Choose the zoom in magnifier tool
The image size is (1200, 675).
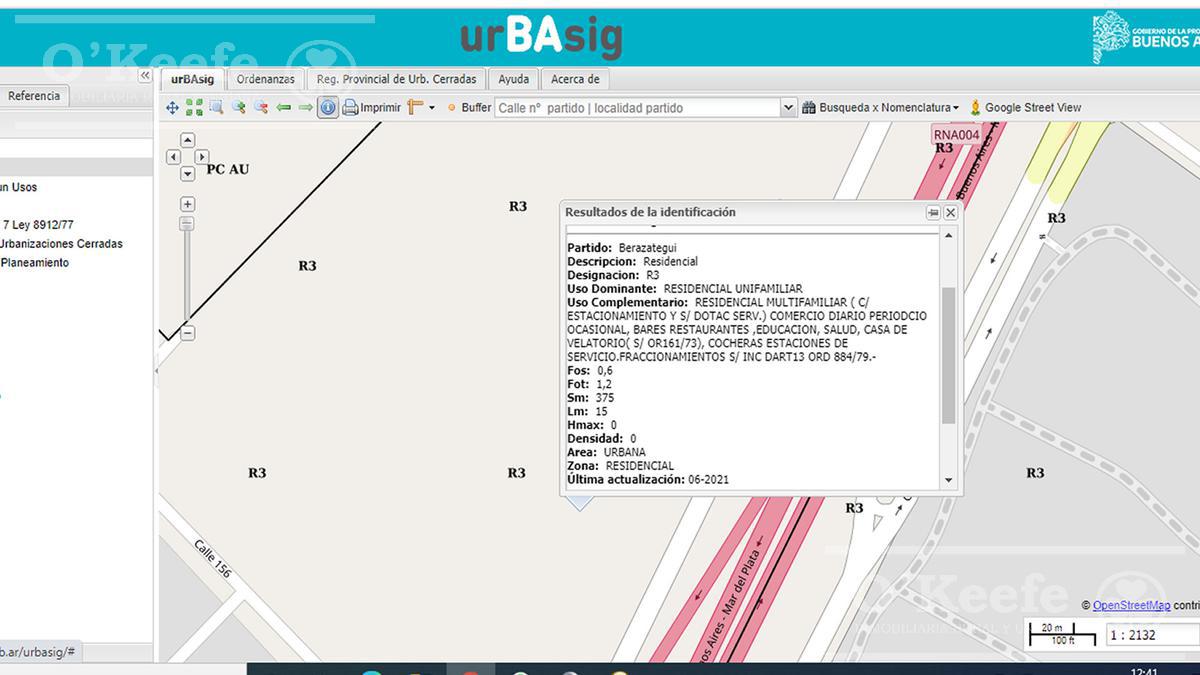pyautogui.click(x=238, y=107)
